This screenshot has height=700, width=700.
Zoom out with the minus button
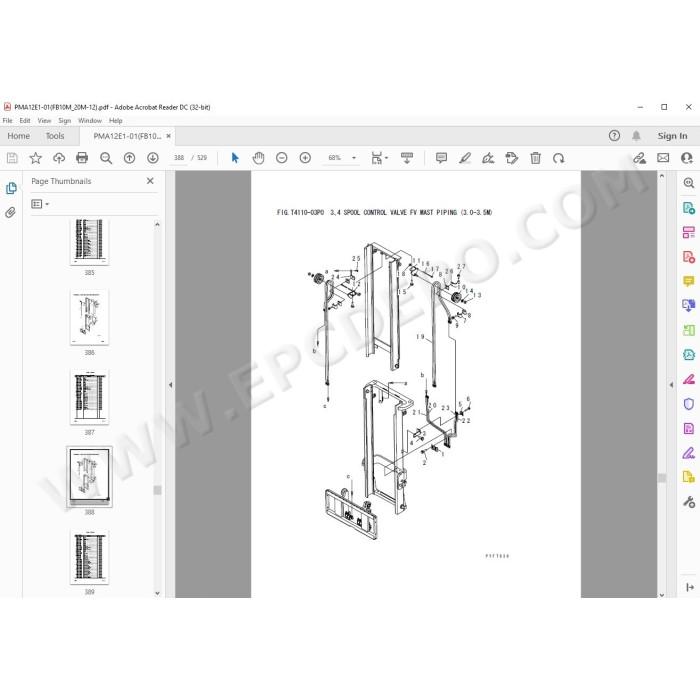click(282, 158)
